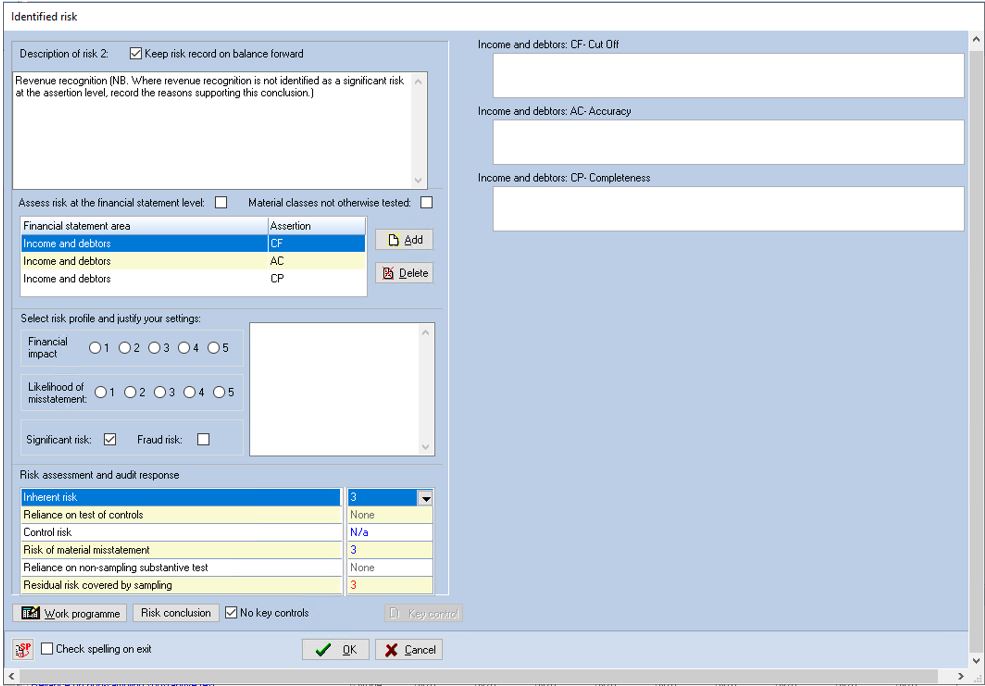Screen dimensions: 985x686
Task: Select the Inherent risk row
Action: [x=181, y=497]
